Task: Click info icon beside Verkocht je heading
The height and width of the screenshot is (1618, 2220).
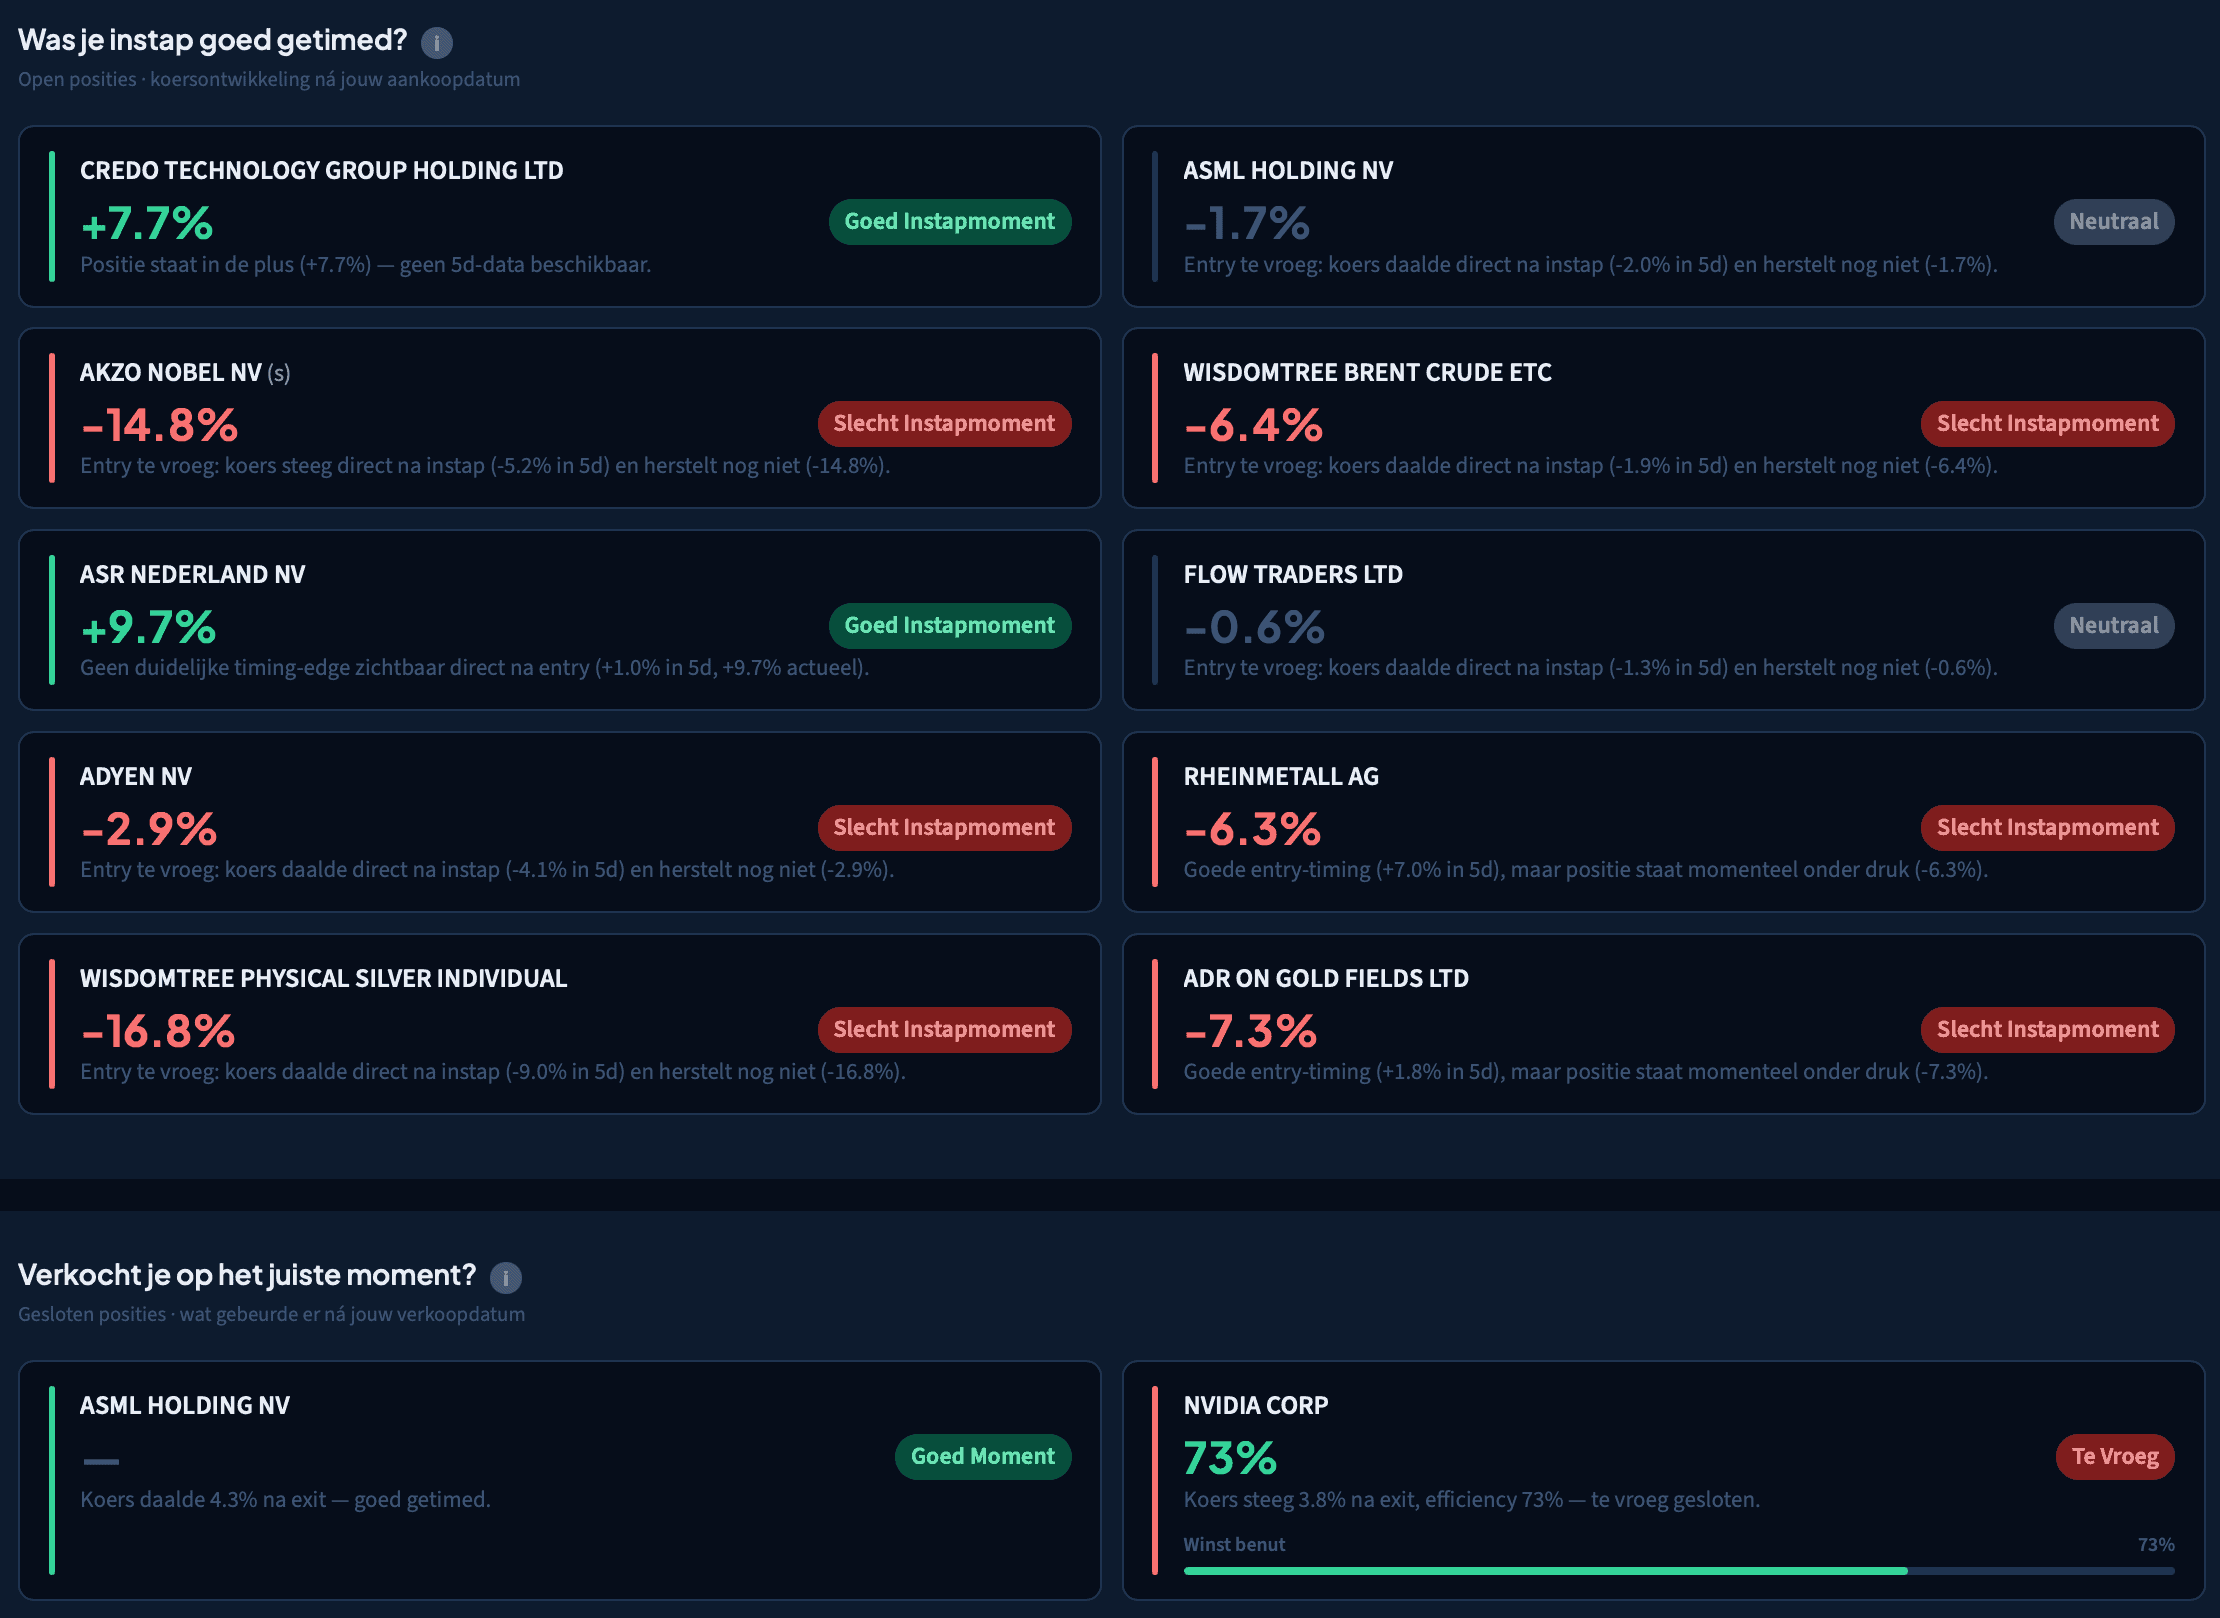Action: pyautogui.click(x=506, y=1278)
